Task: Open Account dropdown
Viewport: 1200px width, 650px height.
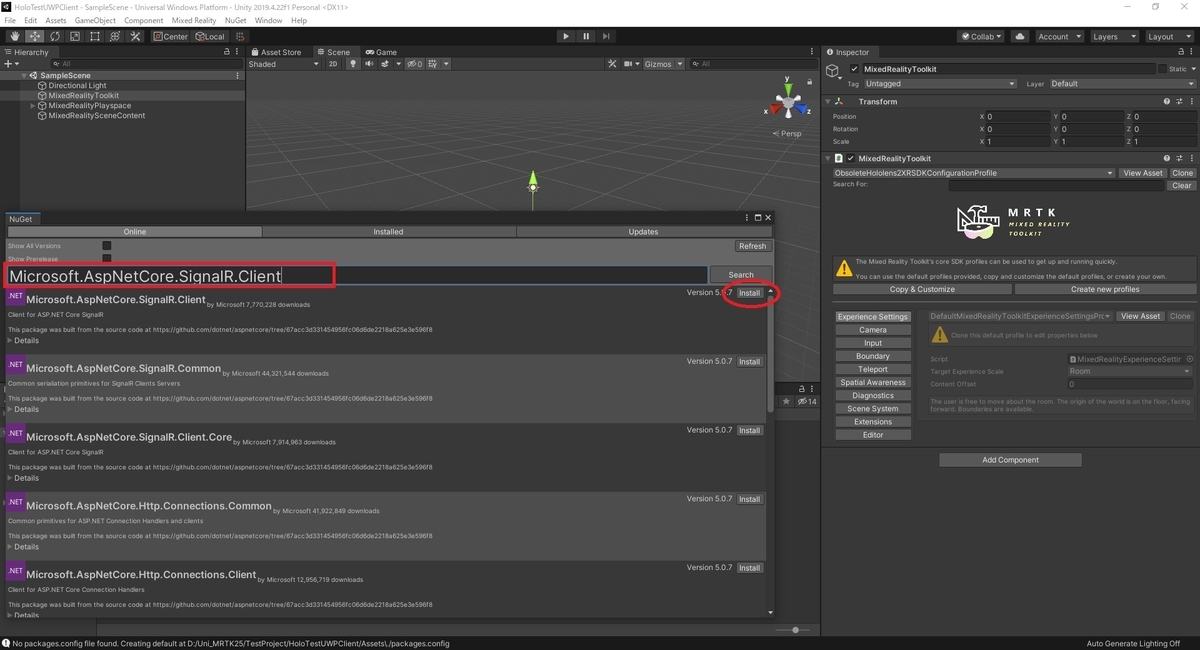Action: pos(1058,36)
